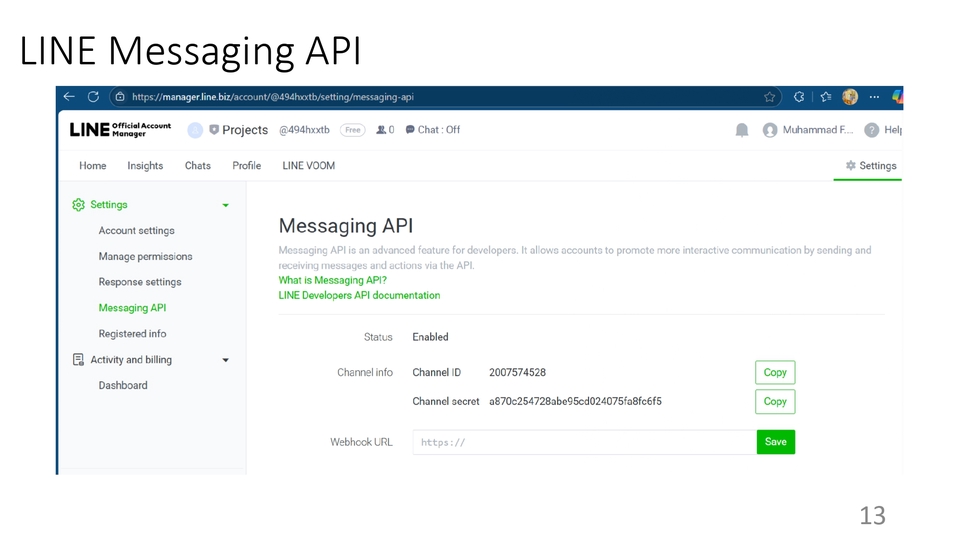The height and width of the screenshot is (540, 960).
Task: Click the Muhammad F profile avatar
Action: coord(770,130)
